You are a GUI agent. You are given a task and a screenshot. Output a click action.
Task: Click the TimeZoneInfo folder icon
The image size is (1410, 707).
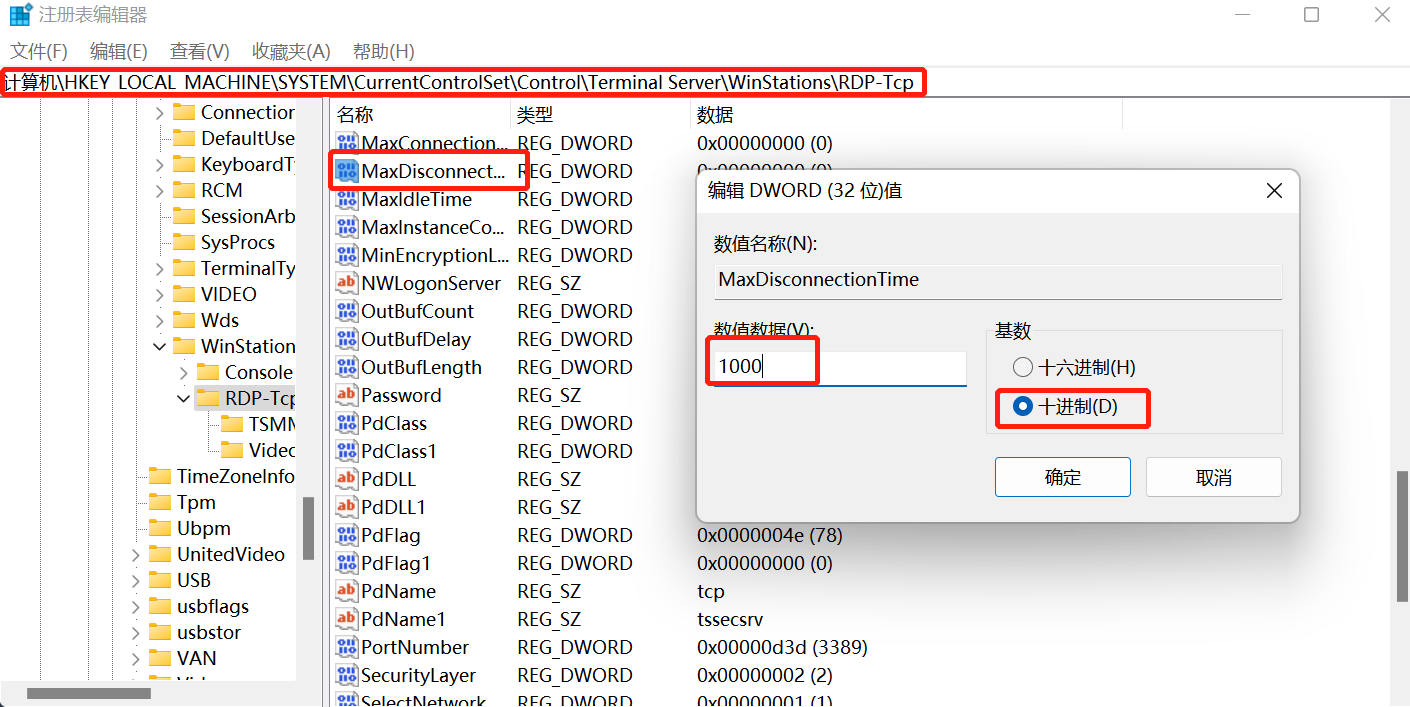click(160, 476)
